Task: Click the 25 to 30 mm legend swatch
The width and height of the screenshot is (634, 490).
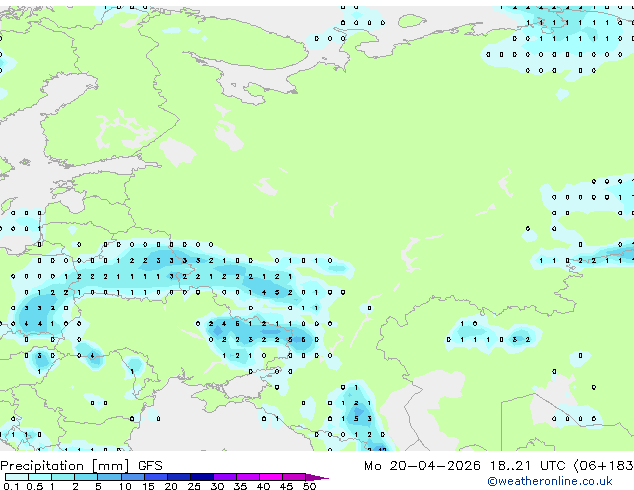Action: pos(202,477)
